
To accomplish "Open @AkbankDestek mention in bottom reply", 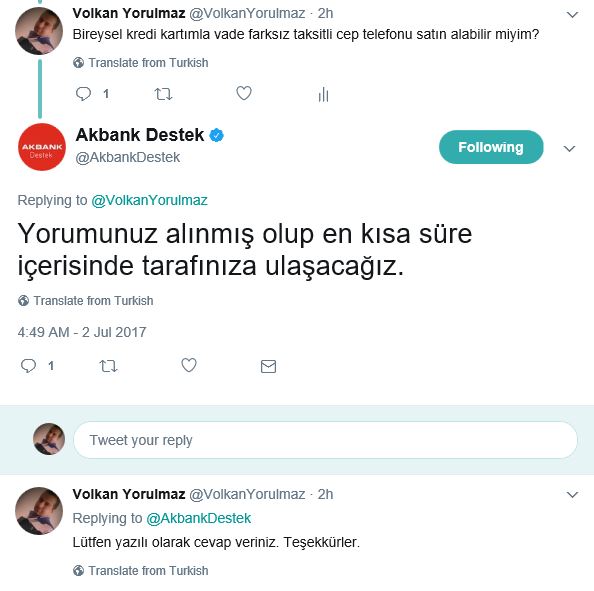I will pos(199,518).
